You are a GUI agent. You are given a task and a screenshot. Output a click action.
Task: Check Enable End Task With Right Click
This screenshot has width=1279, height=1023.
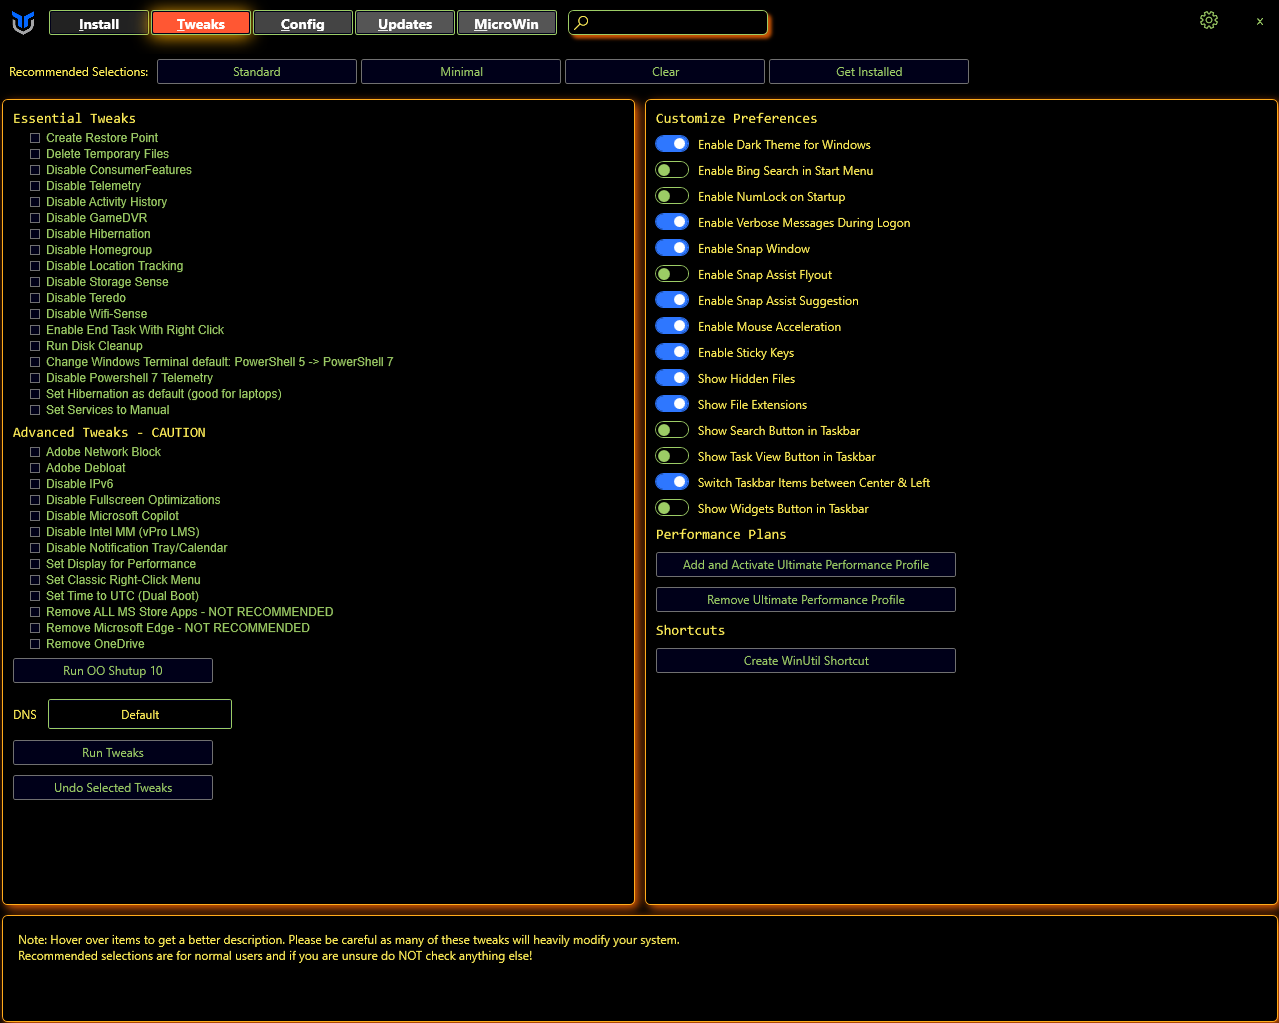(x=34, y=330)
